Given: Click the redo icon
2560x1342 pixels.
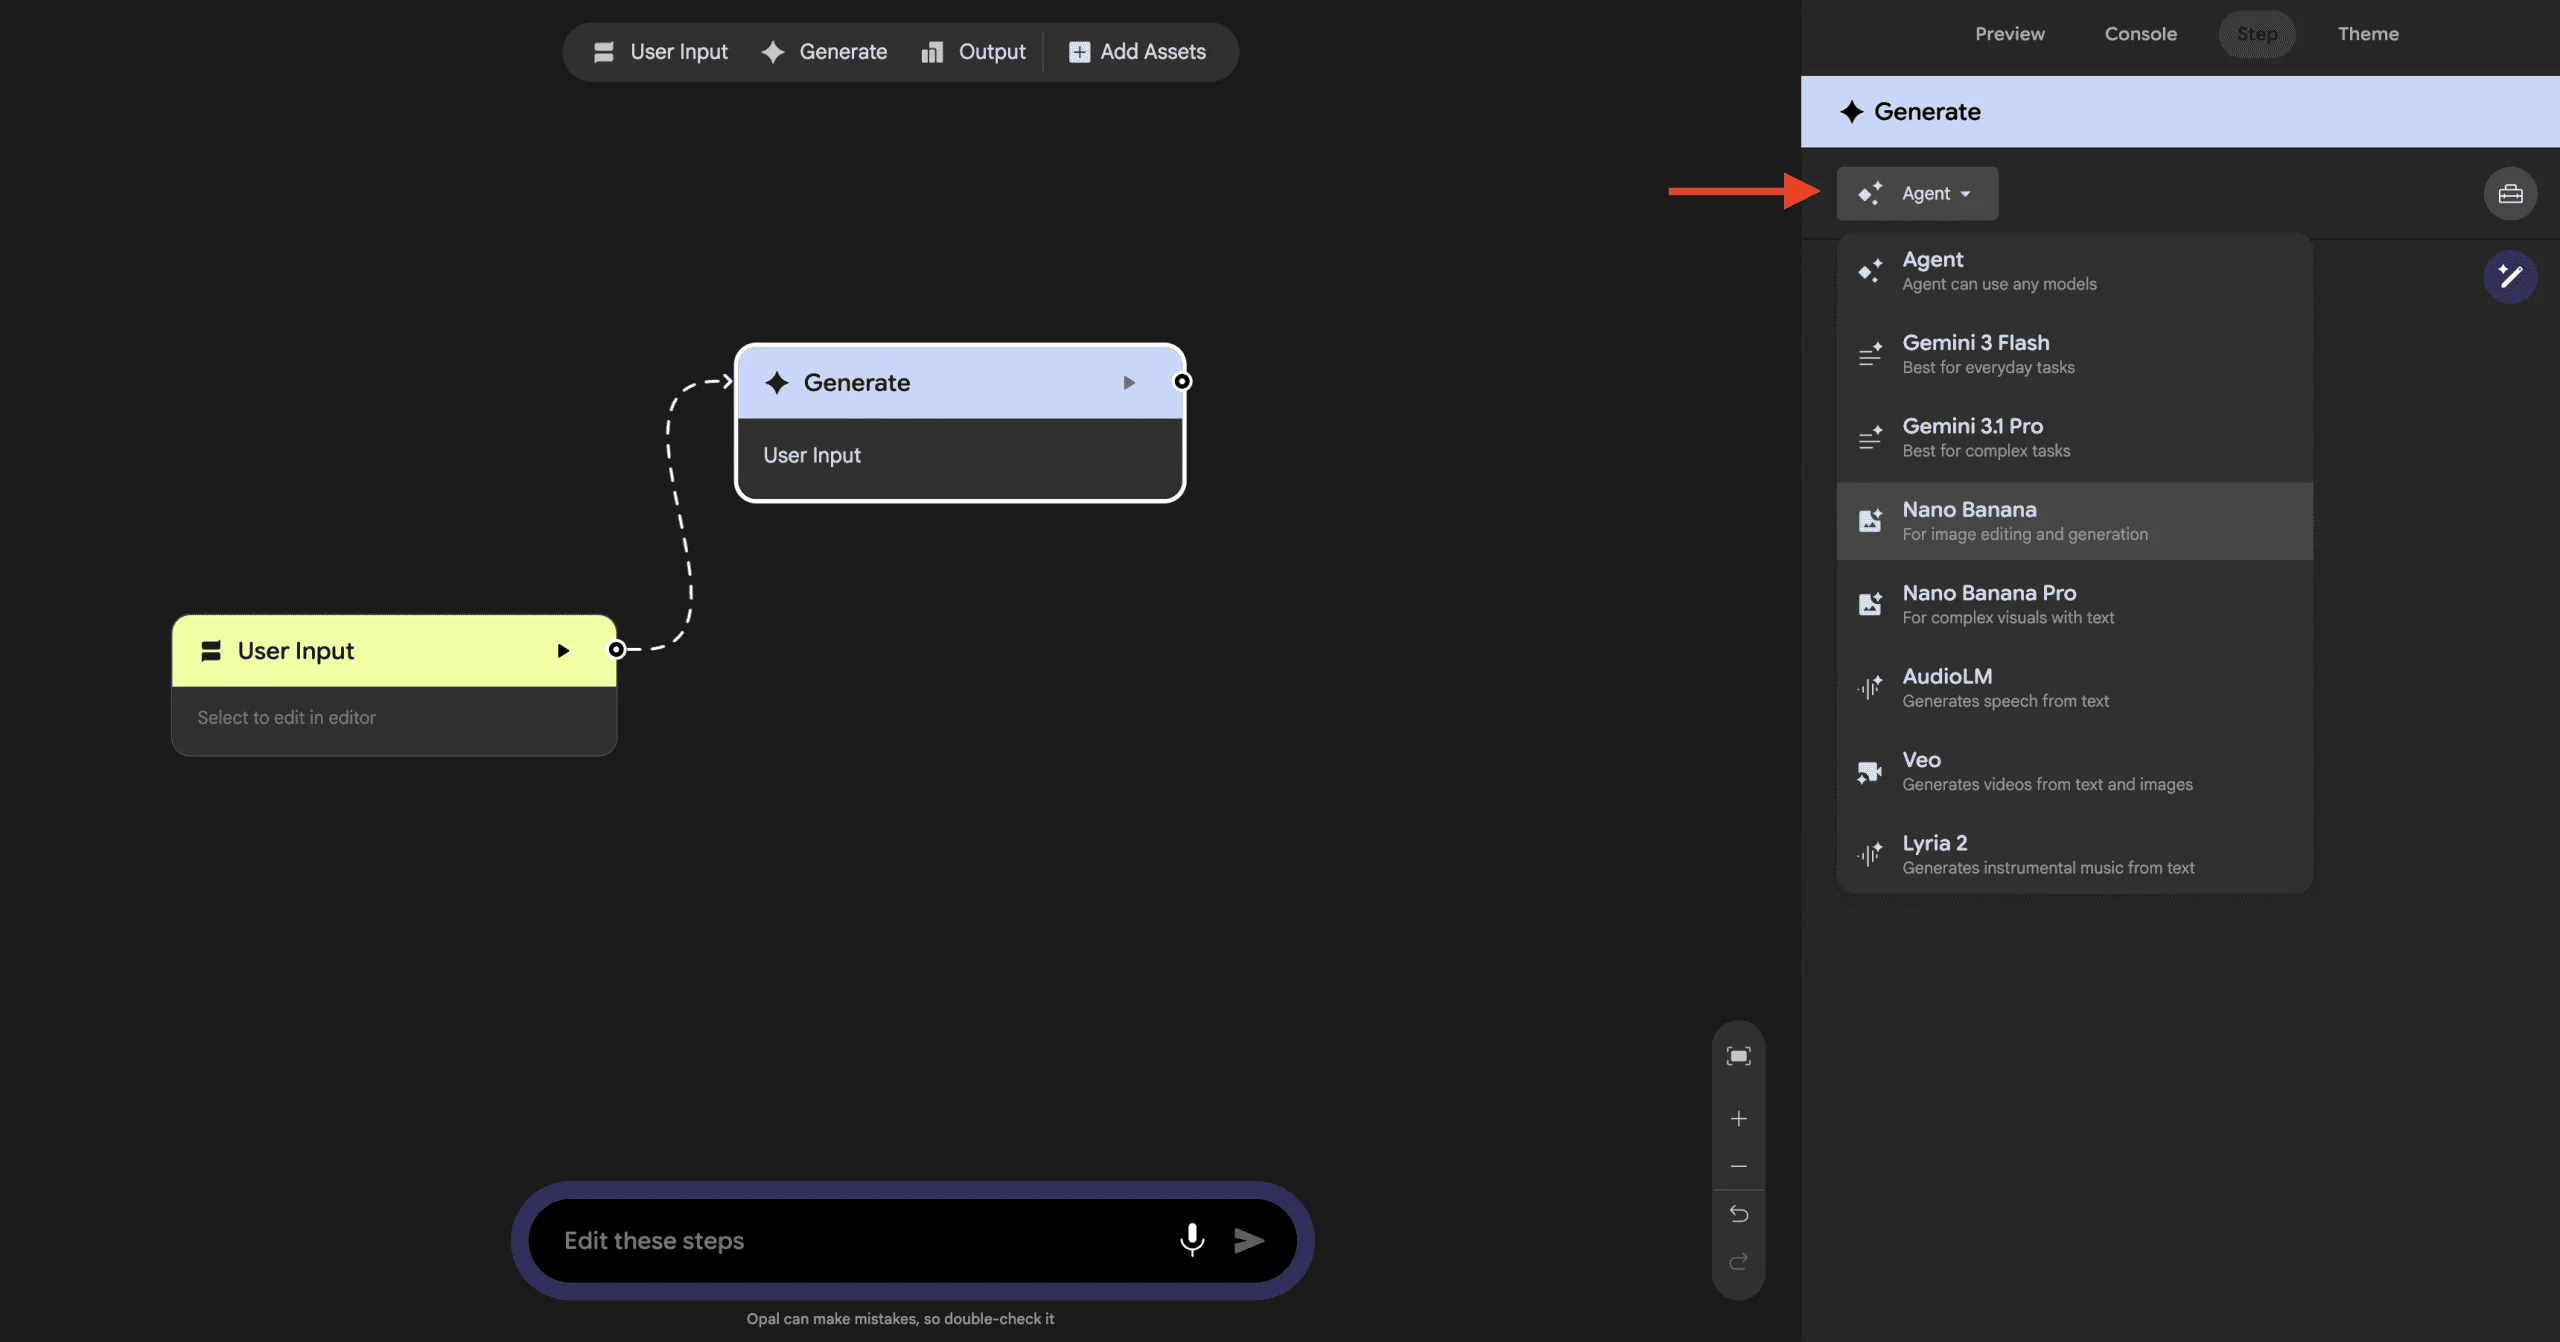Looking at the screenshot, I should (1739, 1262).
